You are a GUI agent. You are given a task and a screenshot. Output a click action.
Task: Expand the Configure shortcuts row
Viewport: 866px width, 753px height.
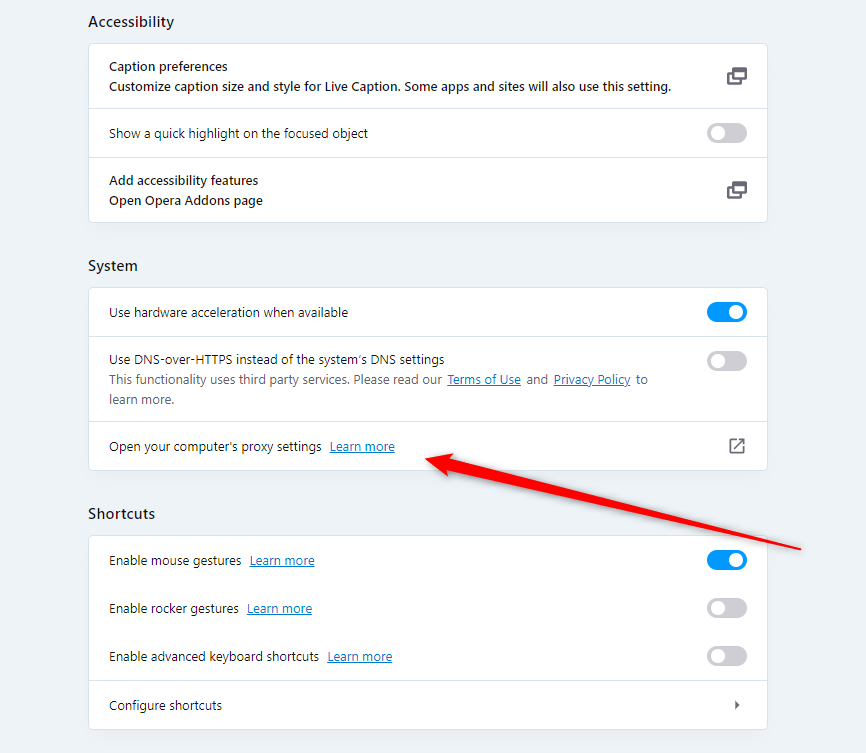tap(737, 705)
